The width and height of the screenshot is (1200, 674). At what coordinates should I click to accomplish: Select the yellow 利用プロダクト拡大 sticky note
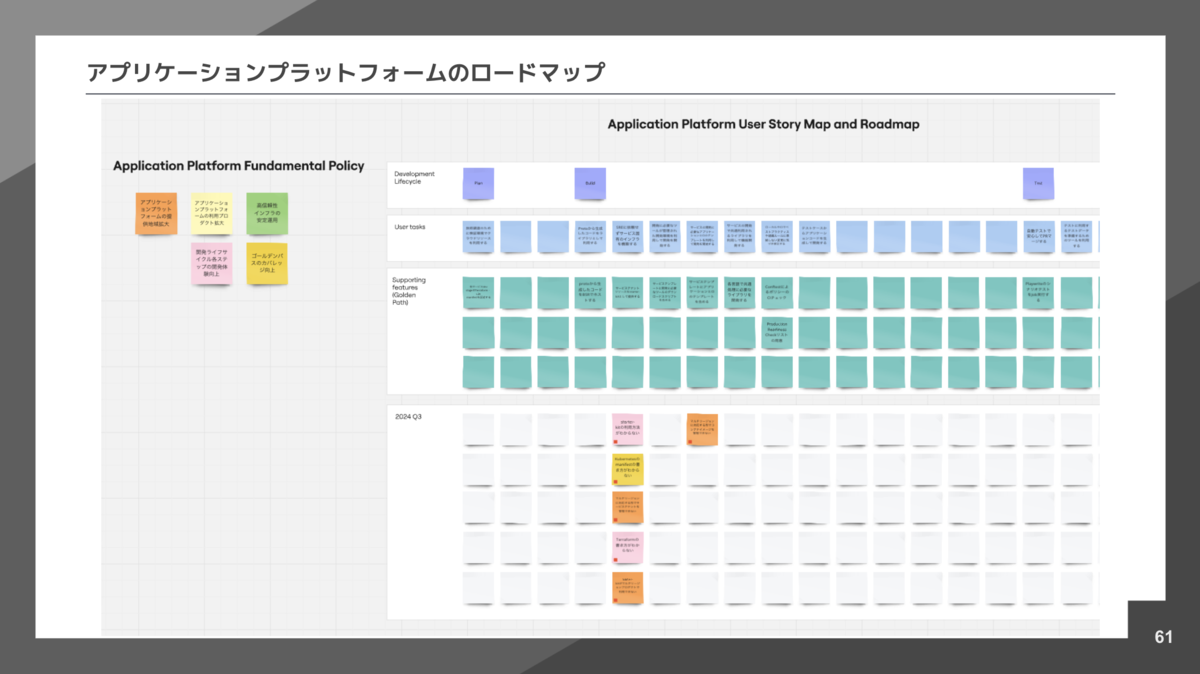[211, 212]
